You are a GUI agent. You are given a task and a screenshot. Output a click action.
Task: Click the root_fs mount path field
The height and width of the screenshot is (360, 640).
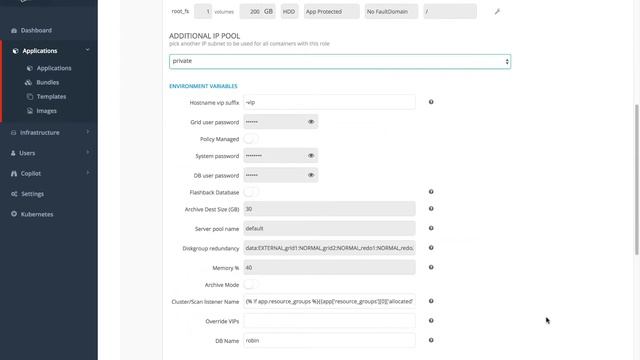(450, 12)
